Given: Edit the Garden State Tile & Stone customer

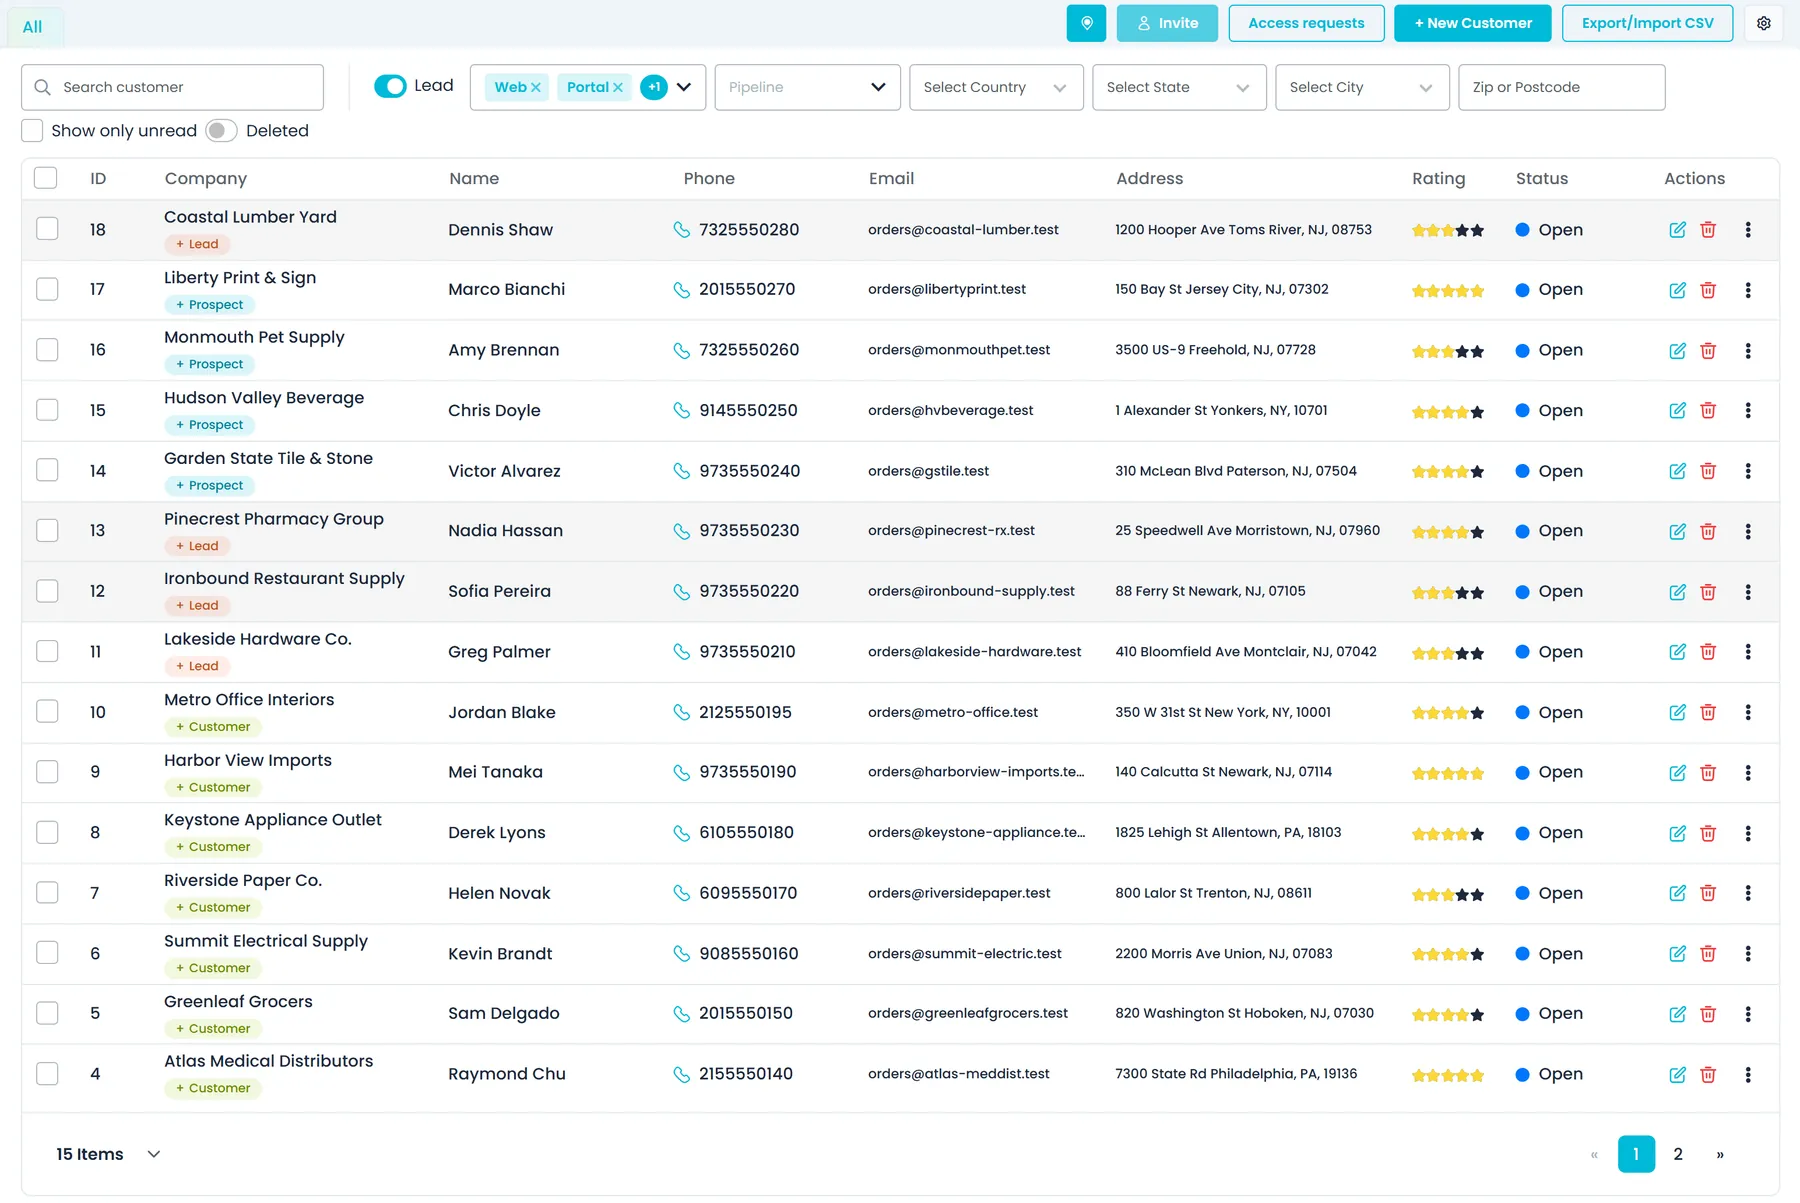Looking at the screenshot, I should tap(1677, 471).
